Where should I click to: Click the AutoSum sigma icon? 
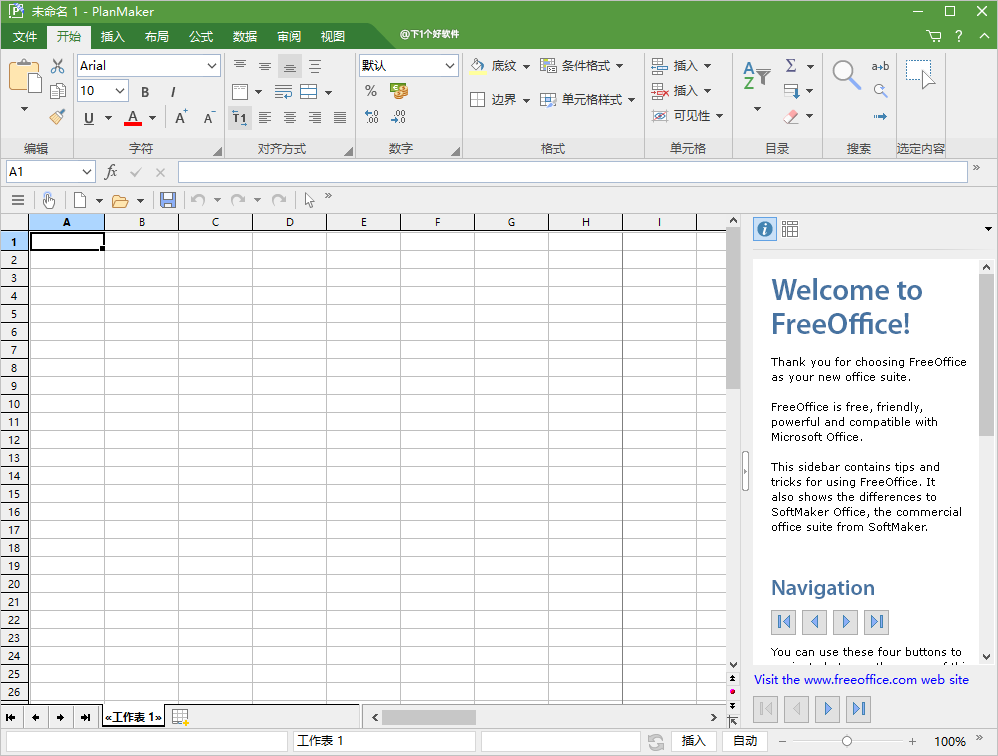pos(791,66)
